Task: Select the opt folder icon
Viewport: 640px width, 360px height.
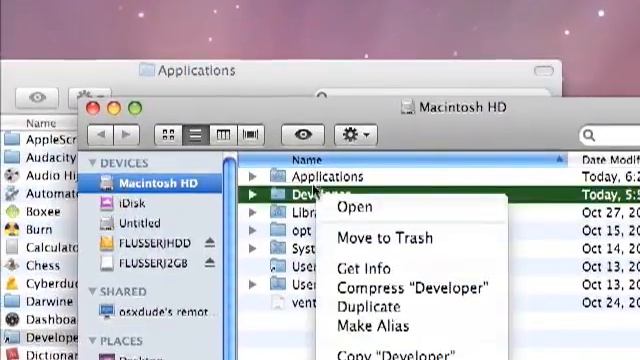Action: tap(278, 230)
